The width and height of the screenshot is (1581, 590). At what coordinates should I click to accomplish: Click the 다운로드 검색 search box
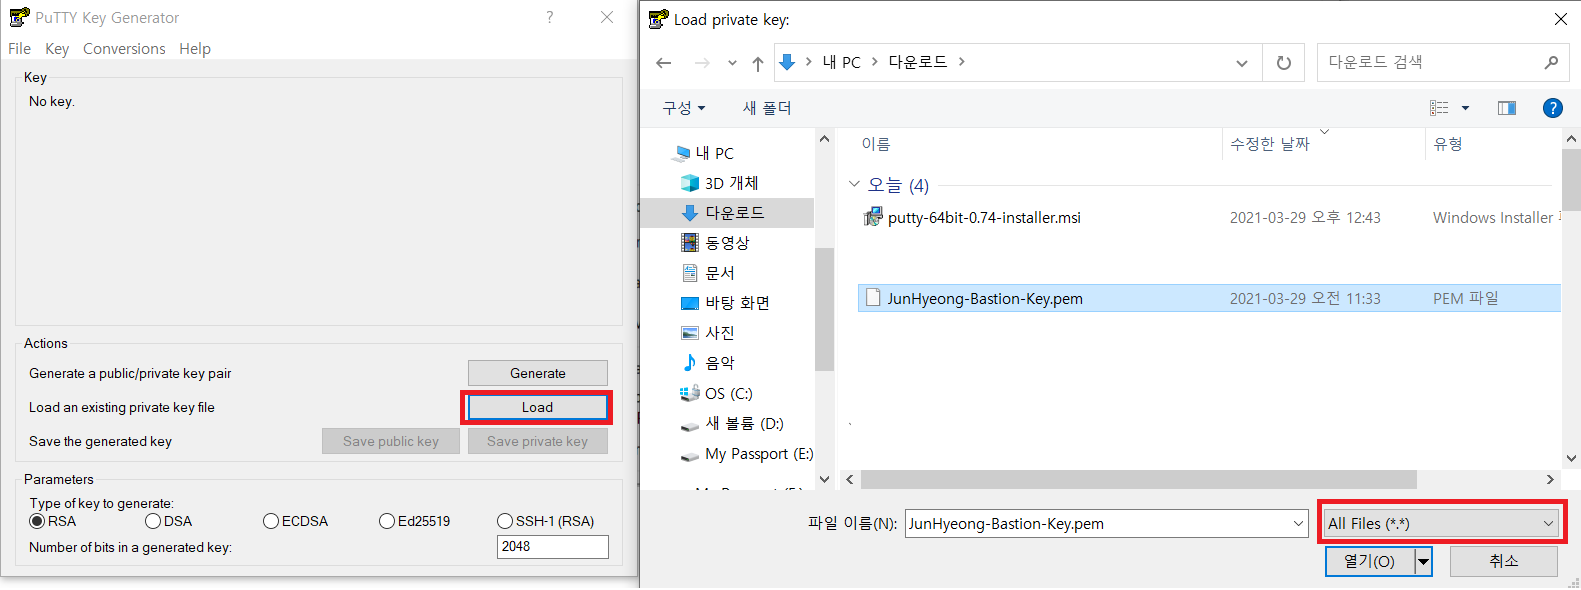(x=1442, y=62)
